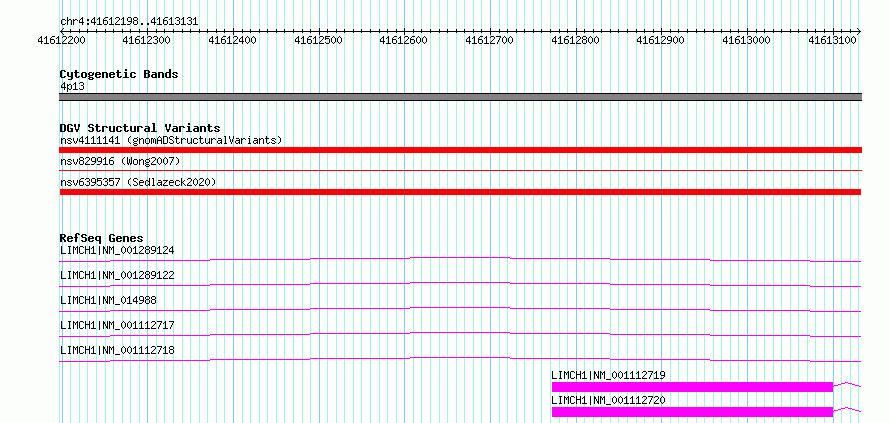Click the 41612500 ruler position label
The height and width of the screenshot is (423, 890).
[318, 40]
